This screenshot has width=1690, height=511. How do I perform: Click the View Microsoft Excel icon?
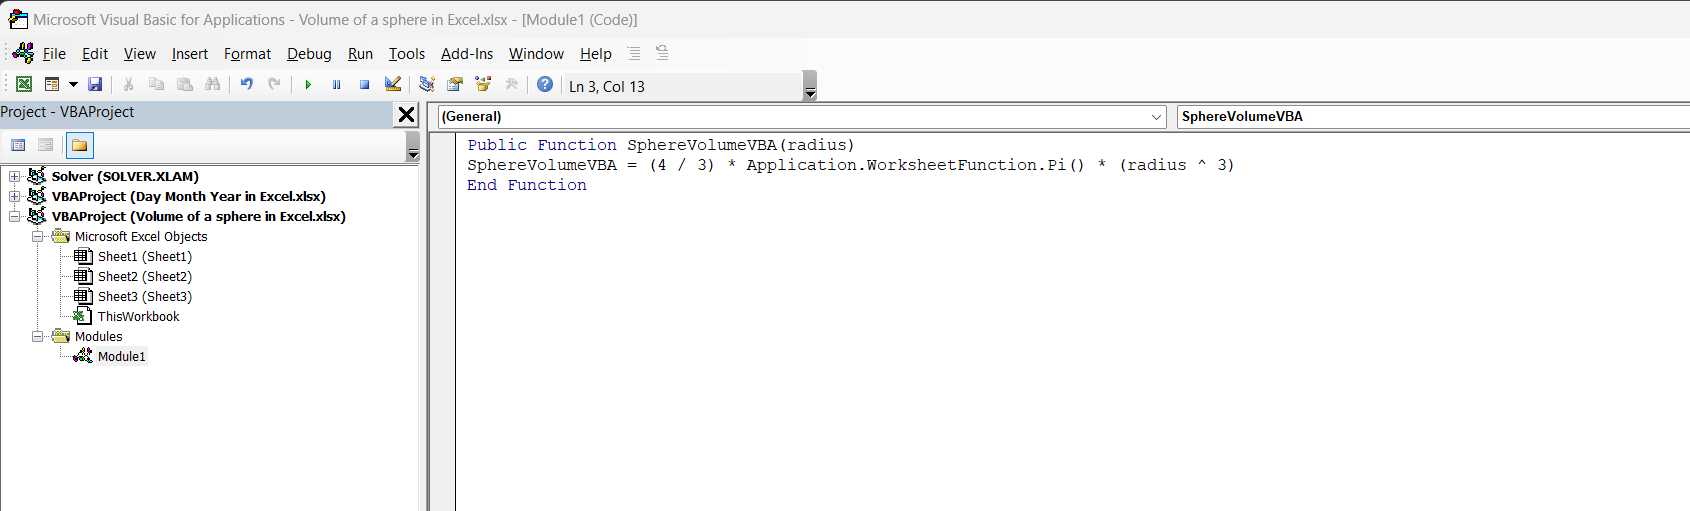coord(24,85)
